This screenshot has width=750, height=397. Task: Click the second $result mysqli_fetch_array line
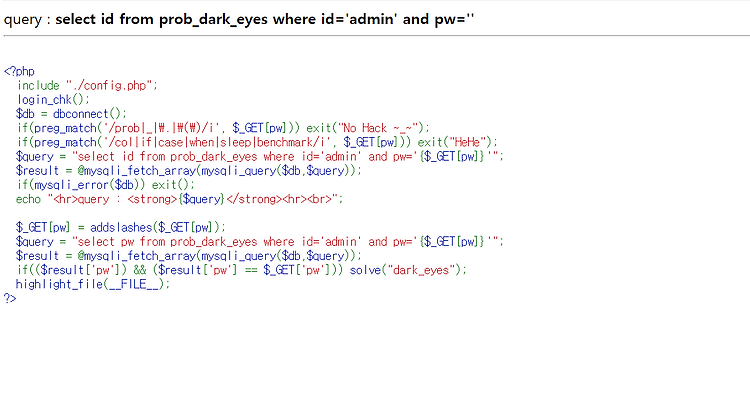click(x=189, y=256)
